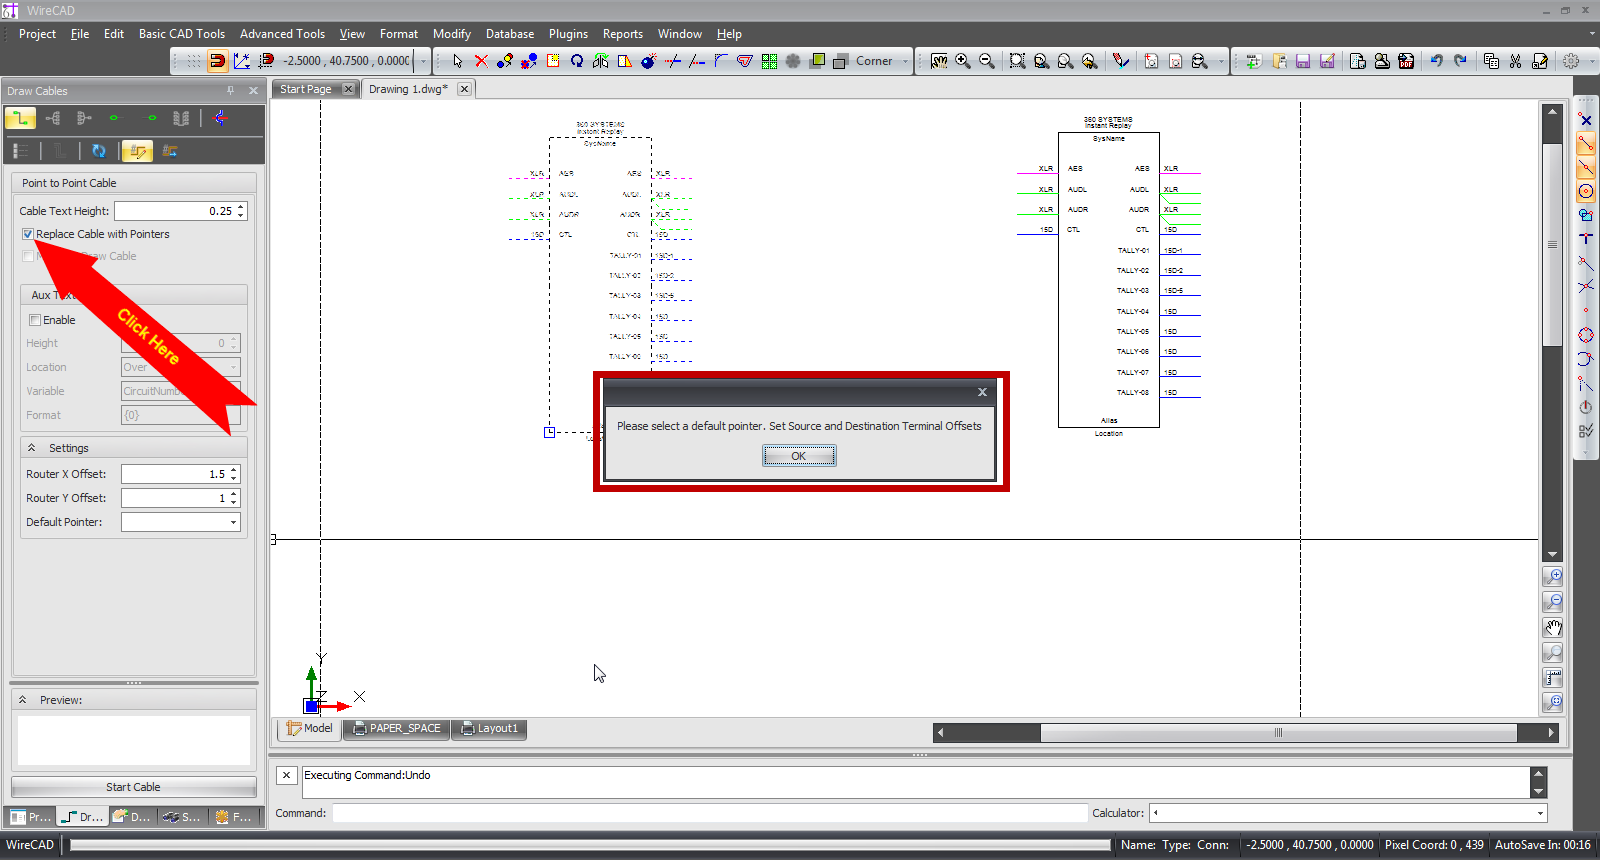This screenshot has height=860, width=1600.
Task: Open the Database menu
Action: [x=510, y=34]
